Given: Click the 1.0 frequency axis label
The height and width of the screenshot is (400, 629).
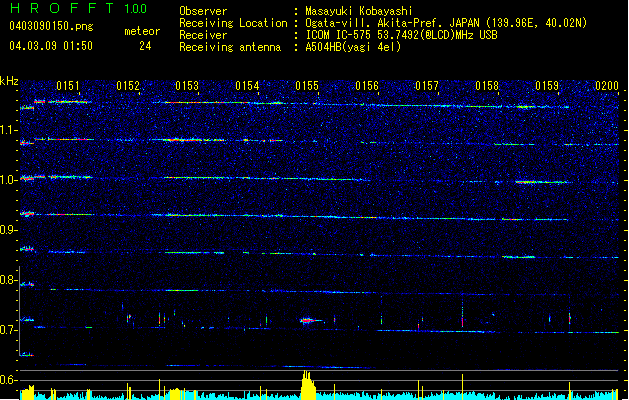Looking at the screenshot, I should tap(8, 180).
